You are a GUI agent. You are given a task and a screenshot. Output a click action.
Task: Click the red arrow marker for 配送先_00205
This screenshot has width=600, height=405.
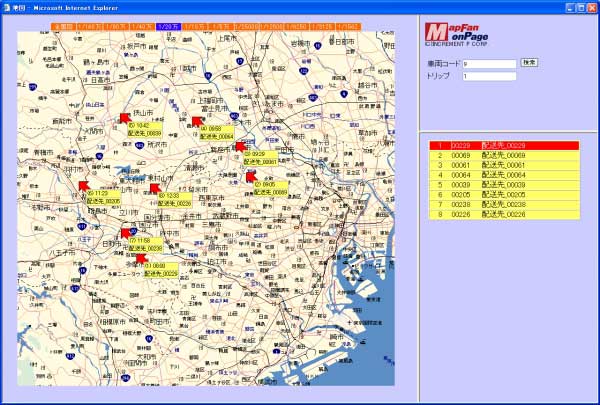(84, 186)
